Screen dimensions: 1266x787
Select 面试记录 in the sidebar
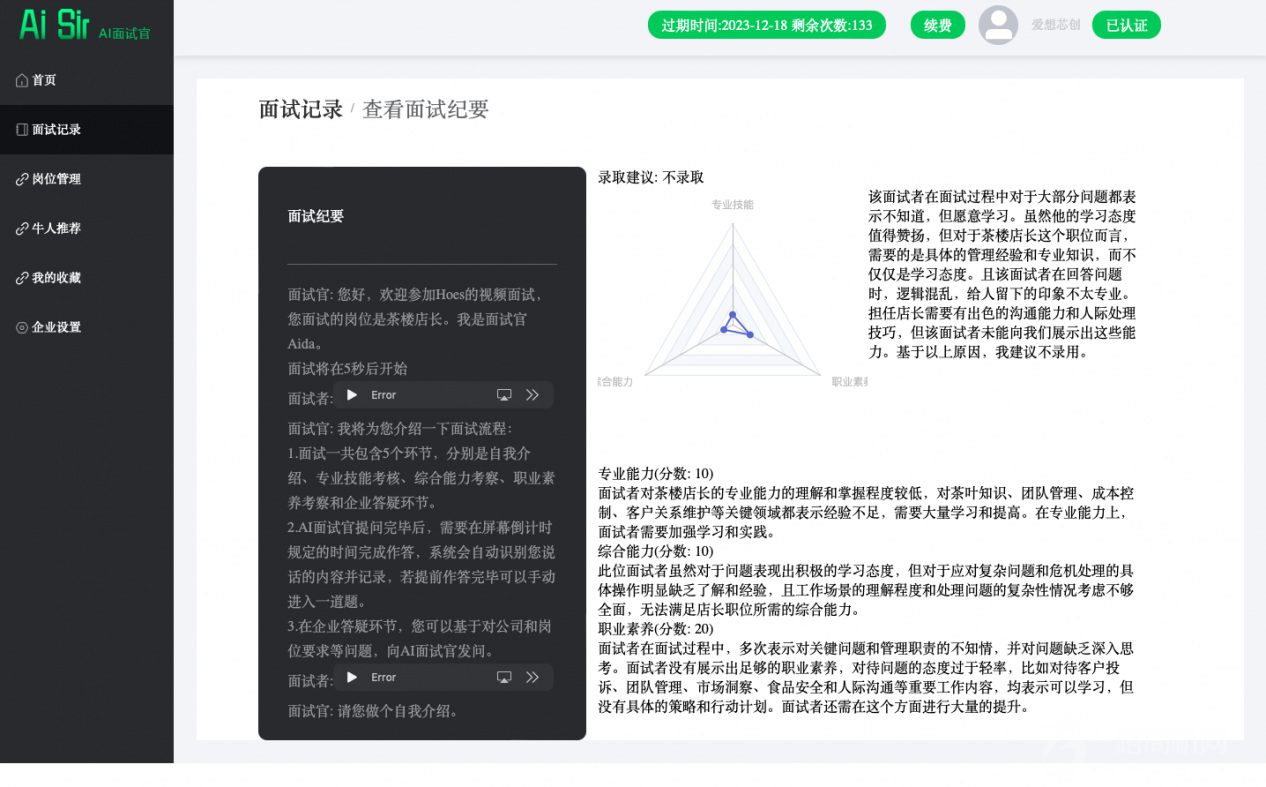click(55, 130)
